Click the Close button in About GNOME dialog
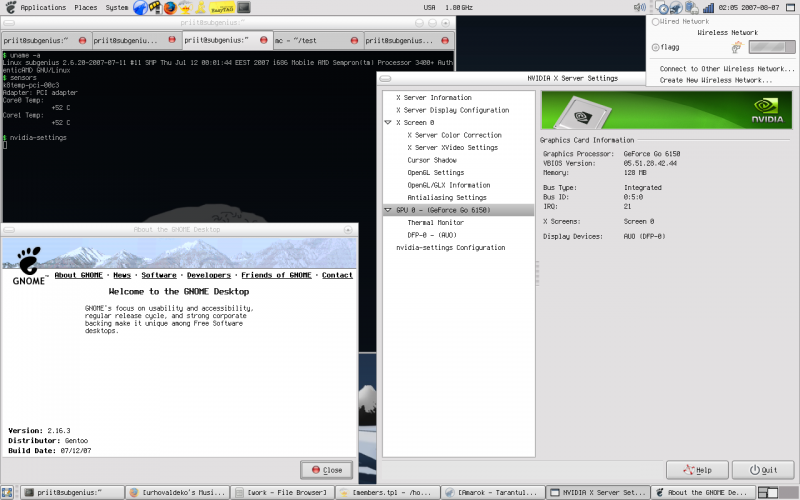Image resolution: width=800 pixels, height=500 pixels. (x=327, y=470)
